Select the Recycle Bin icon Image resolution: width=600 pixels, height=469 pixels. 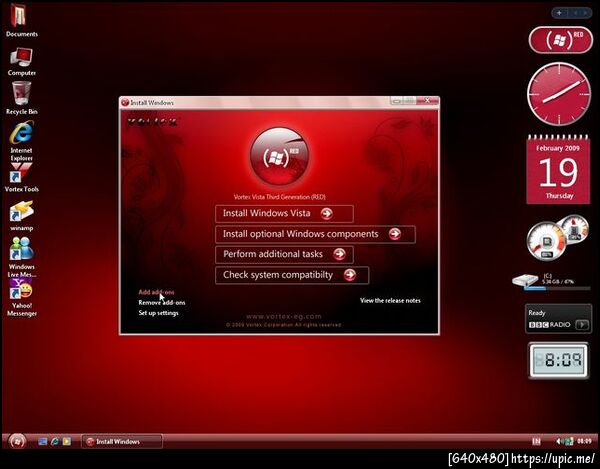tap(21, 98)
